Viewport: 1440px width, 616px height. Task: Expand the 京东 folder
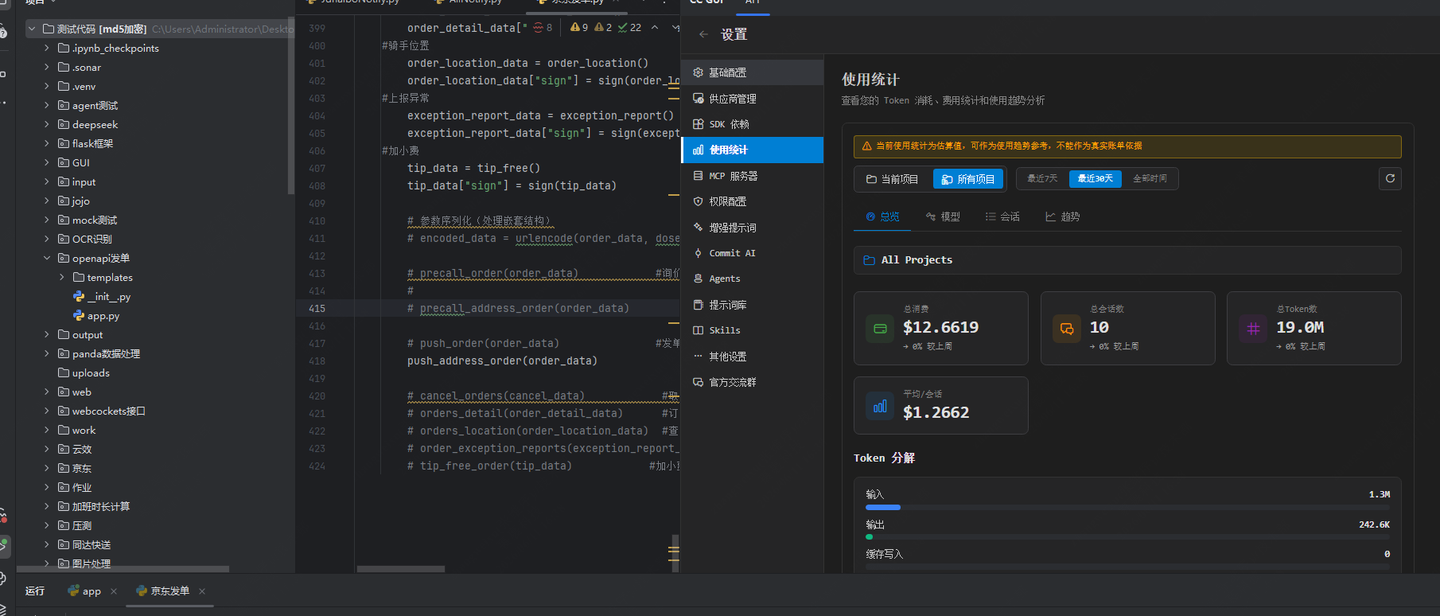(x=47, y=468)
